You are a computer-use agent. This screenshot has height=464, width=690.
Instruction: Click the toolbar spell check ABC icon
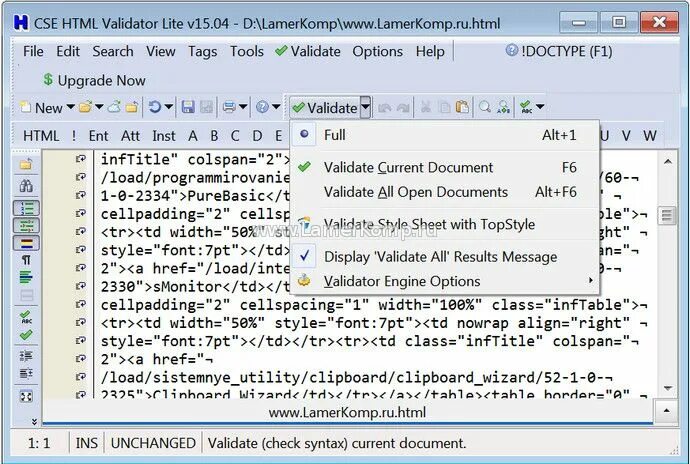[x=525, y=107]
